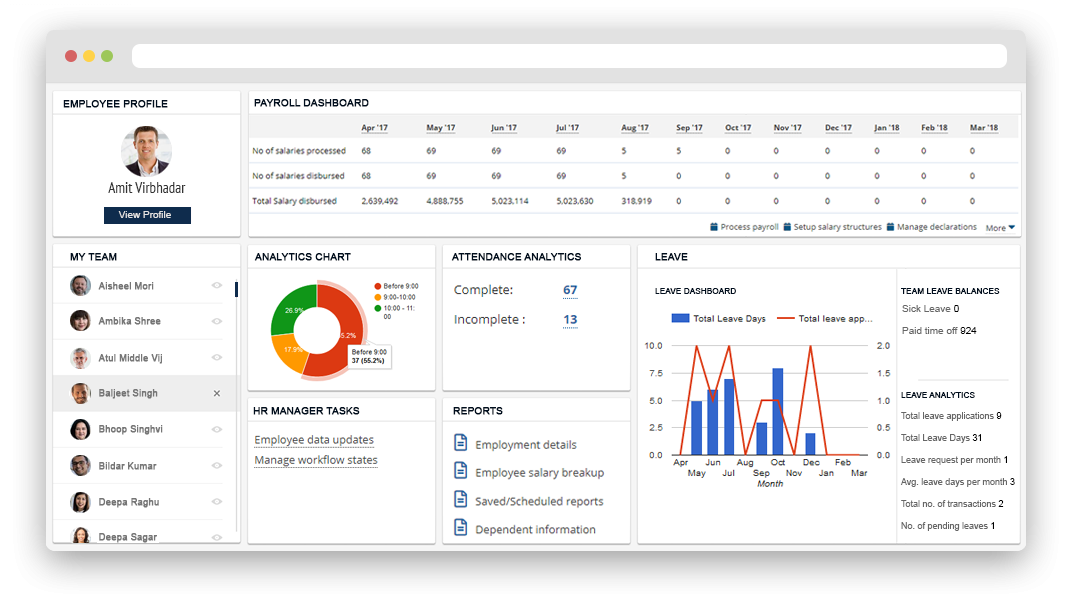Click Ambika Shree's avatar
This screenshot has height=604, width=1067.
tap(80, 320)
